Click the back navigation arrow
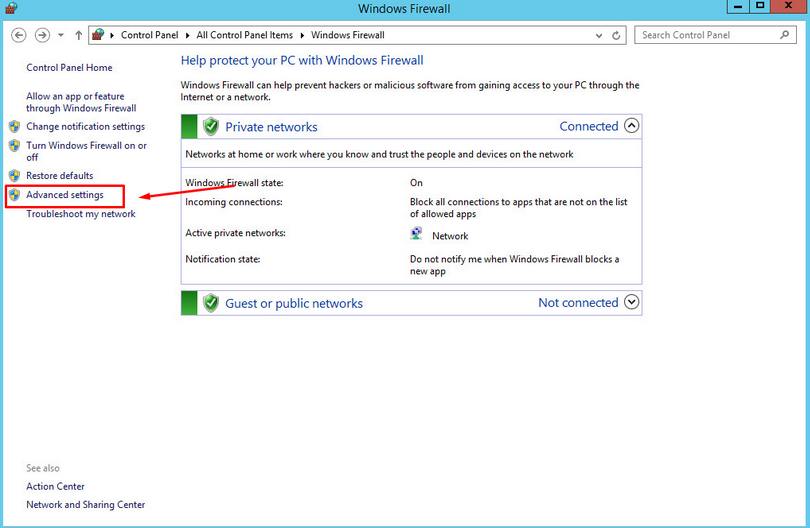810x528 pixels. click(18, 35)
